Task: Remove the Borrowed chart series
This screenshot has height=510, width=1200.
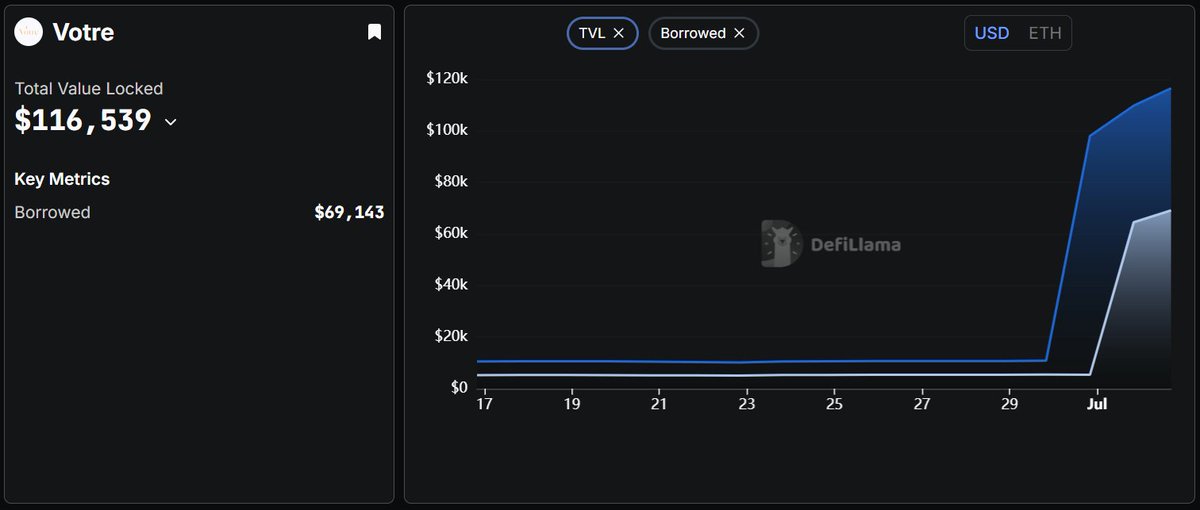Action: [x=739, y=33]
